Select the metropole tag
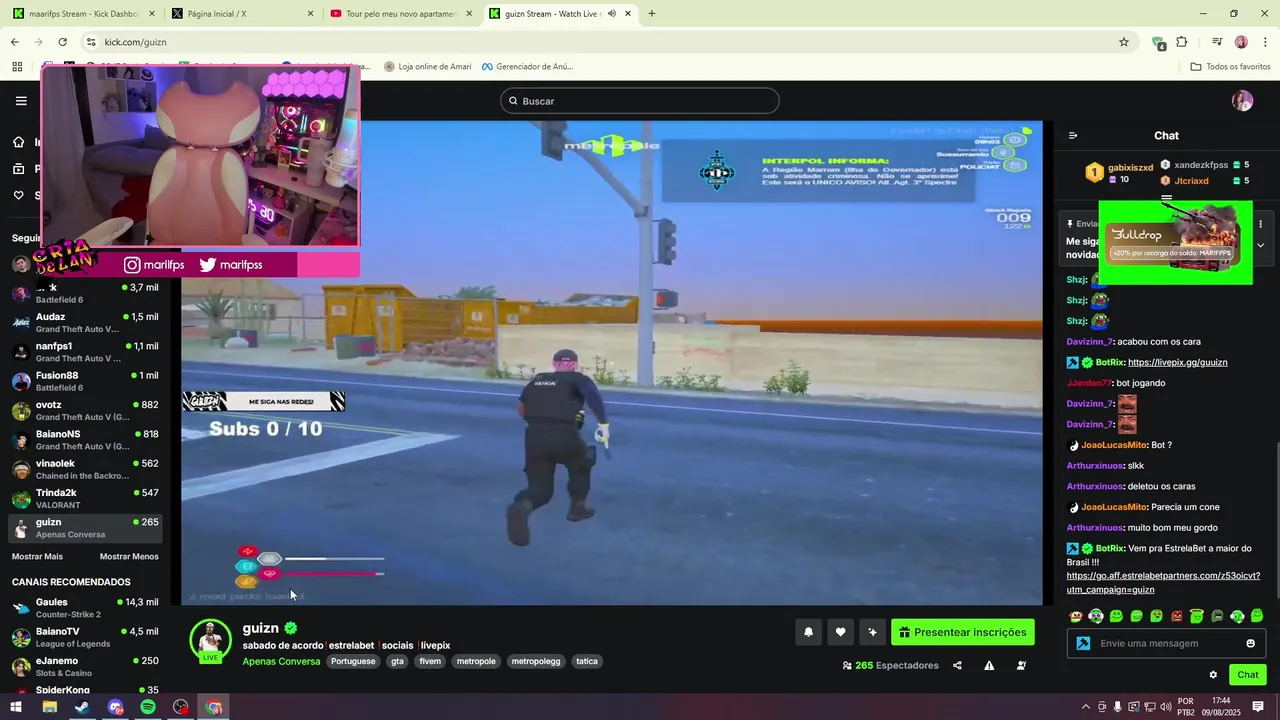Image resolution: width=1280 pixels, height=720 pixels. pyautogui.click(x=476, y=661)
